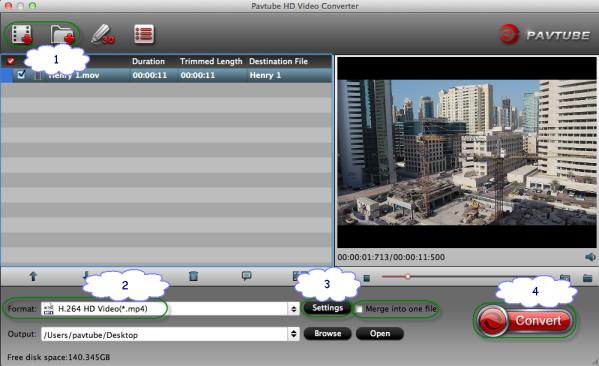
Task: Click the 00:00:11 duration cell
Action: pos(150,75)
